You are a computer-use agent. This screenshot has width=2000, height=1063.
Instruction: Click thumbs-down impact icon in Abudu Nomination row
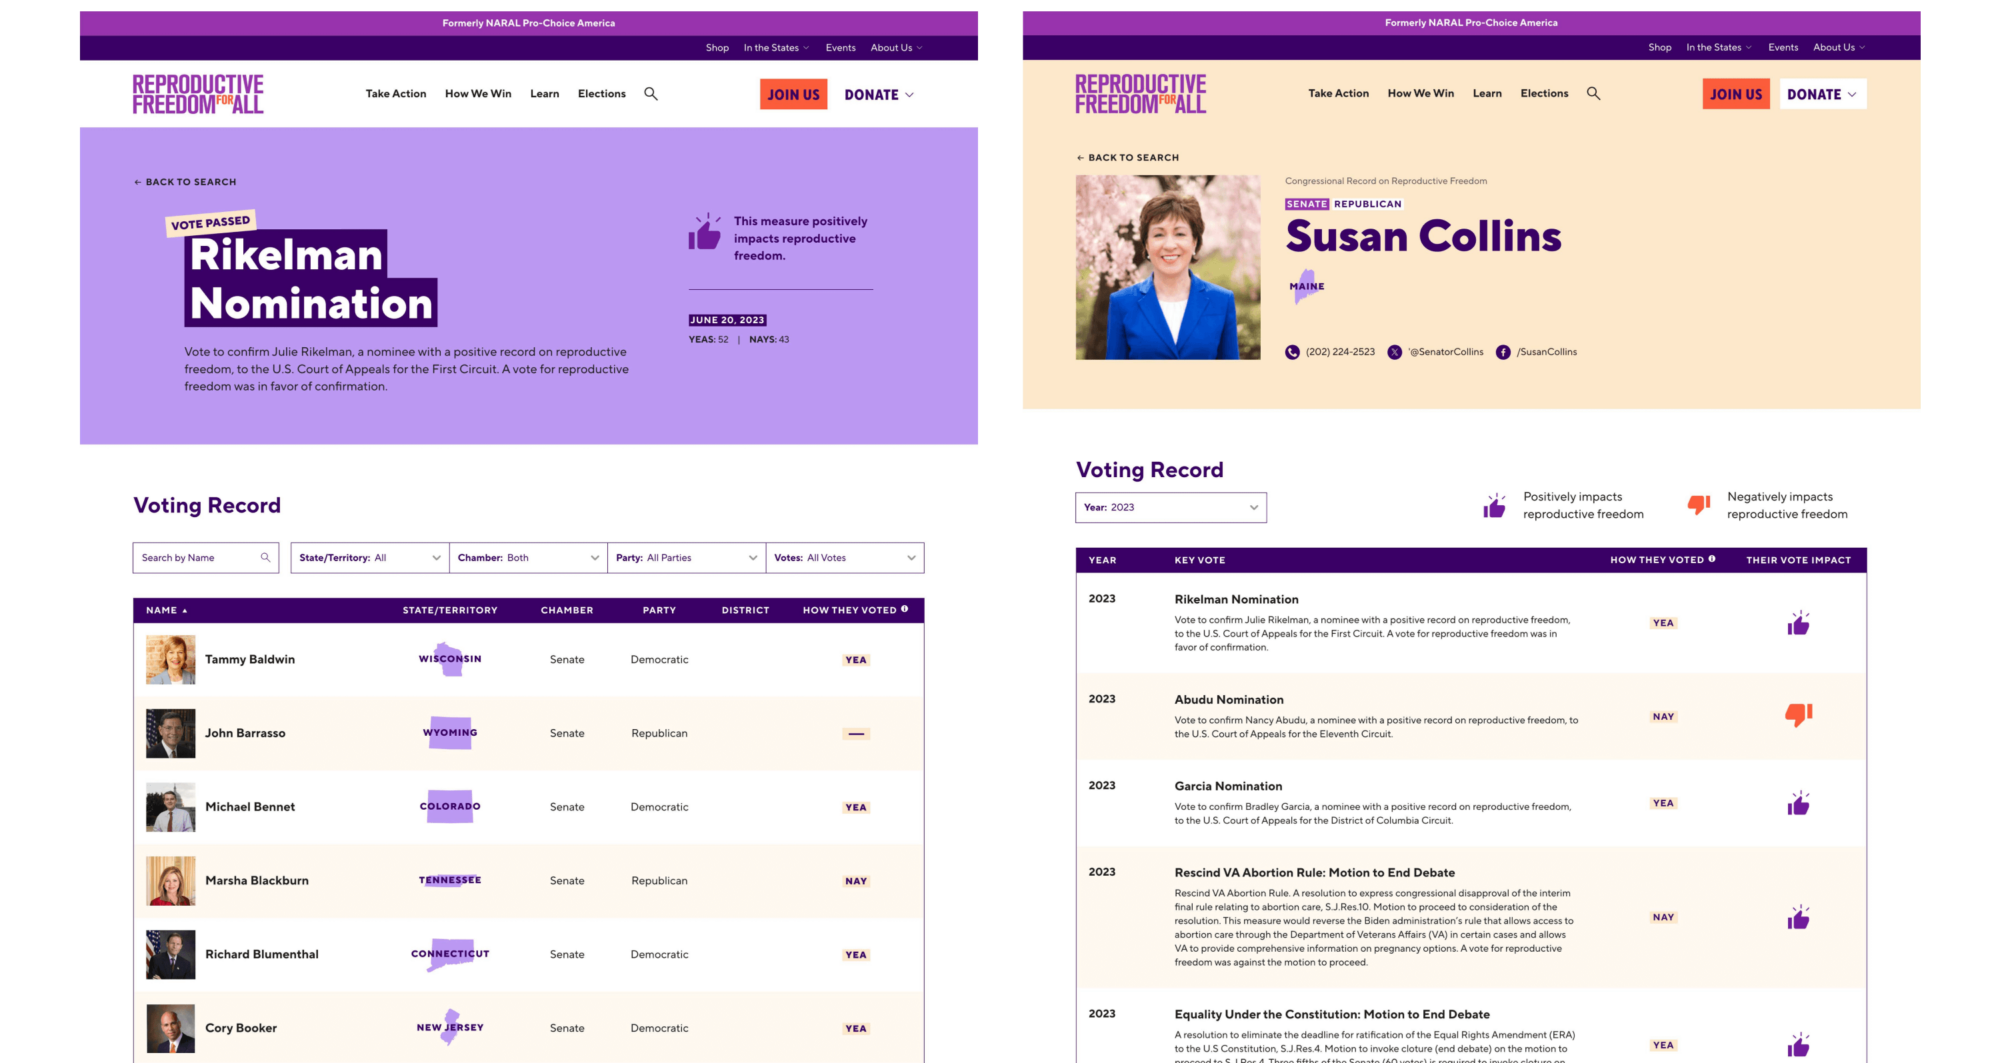[1799, 715]
